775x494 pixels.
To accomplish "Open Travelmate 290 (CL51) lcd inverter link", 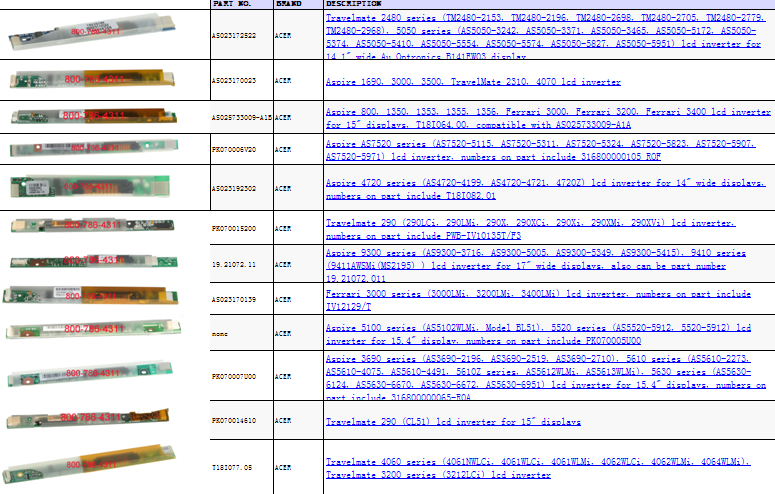I will (x=453, y=422).
